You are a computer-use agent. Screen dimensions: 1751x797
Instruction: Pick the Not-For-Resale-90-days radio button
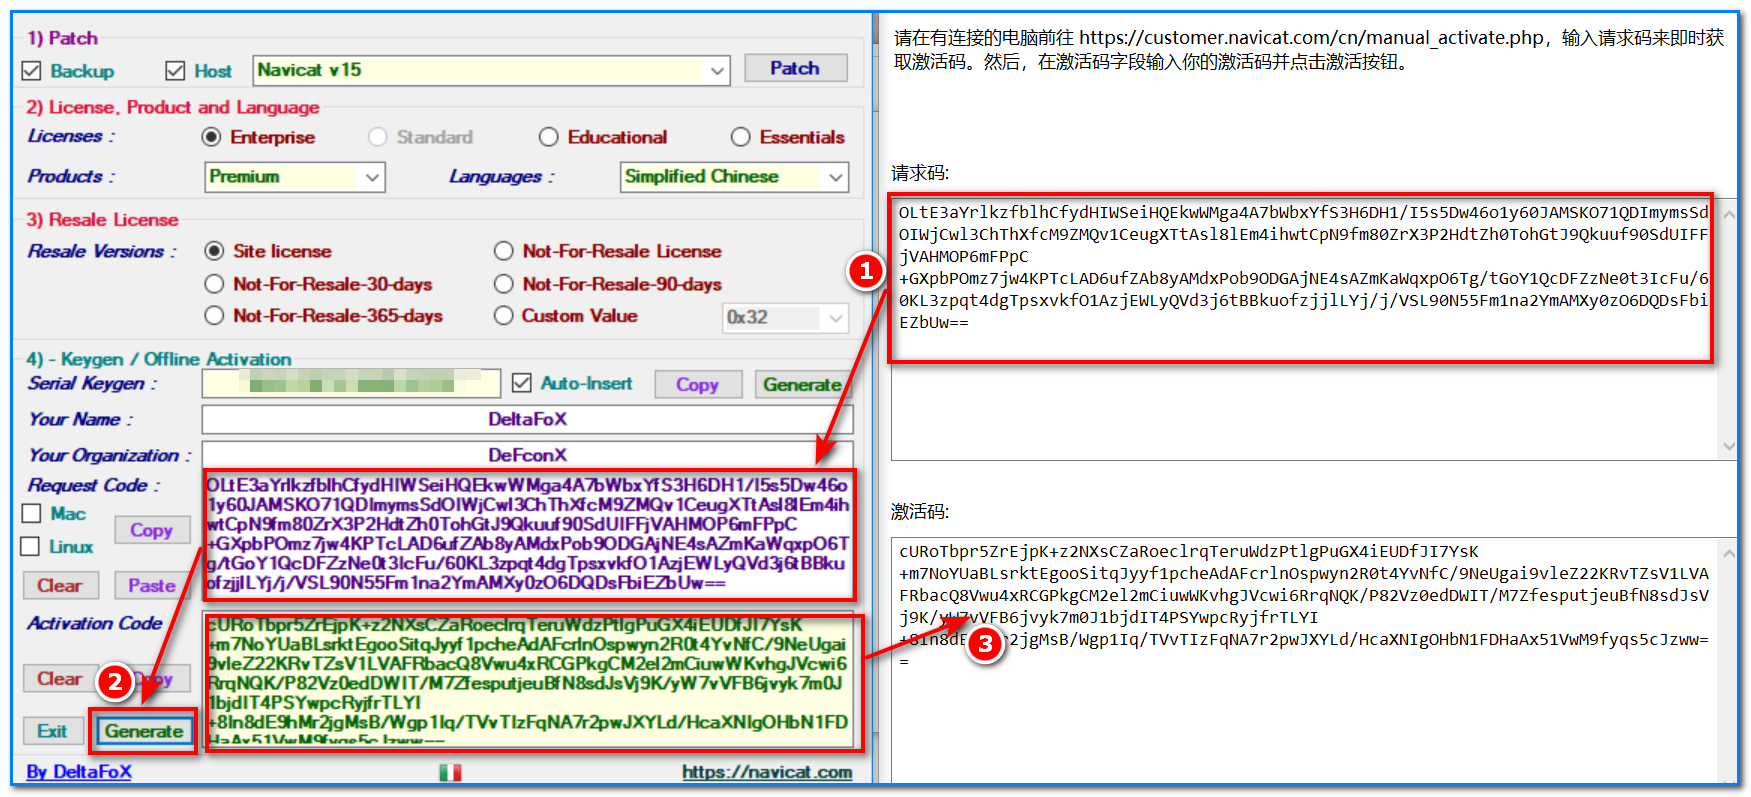pos(504,284)
